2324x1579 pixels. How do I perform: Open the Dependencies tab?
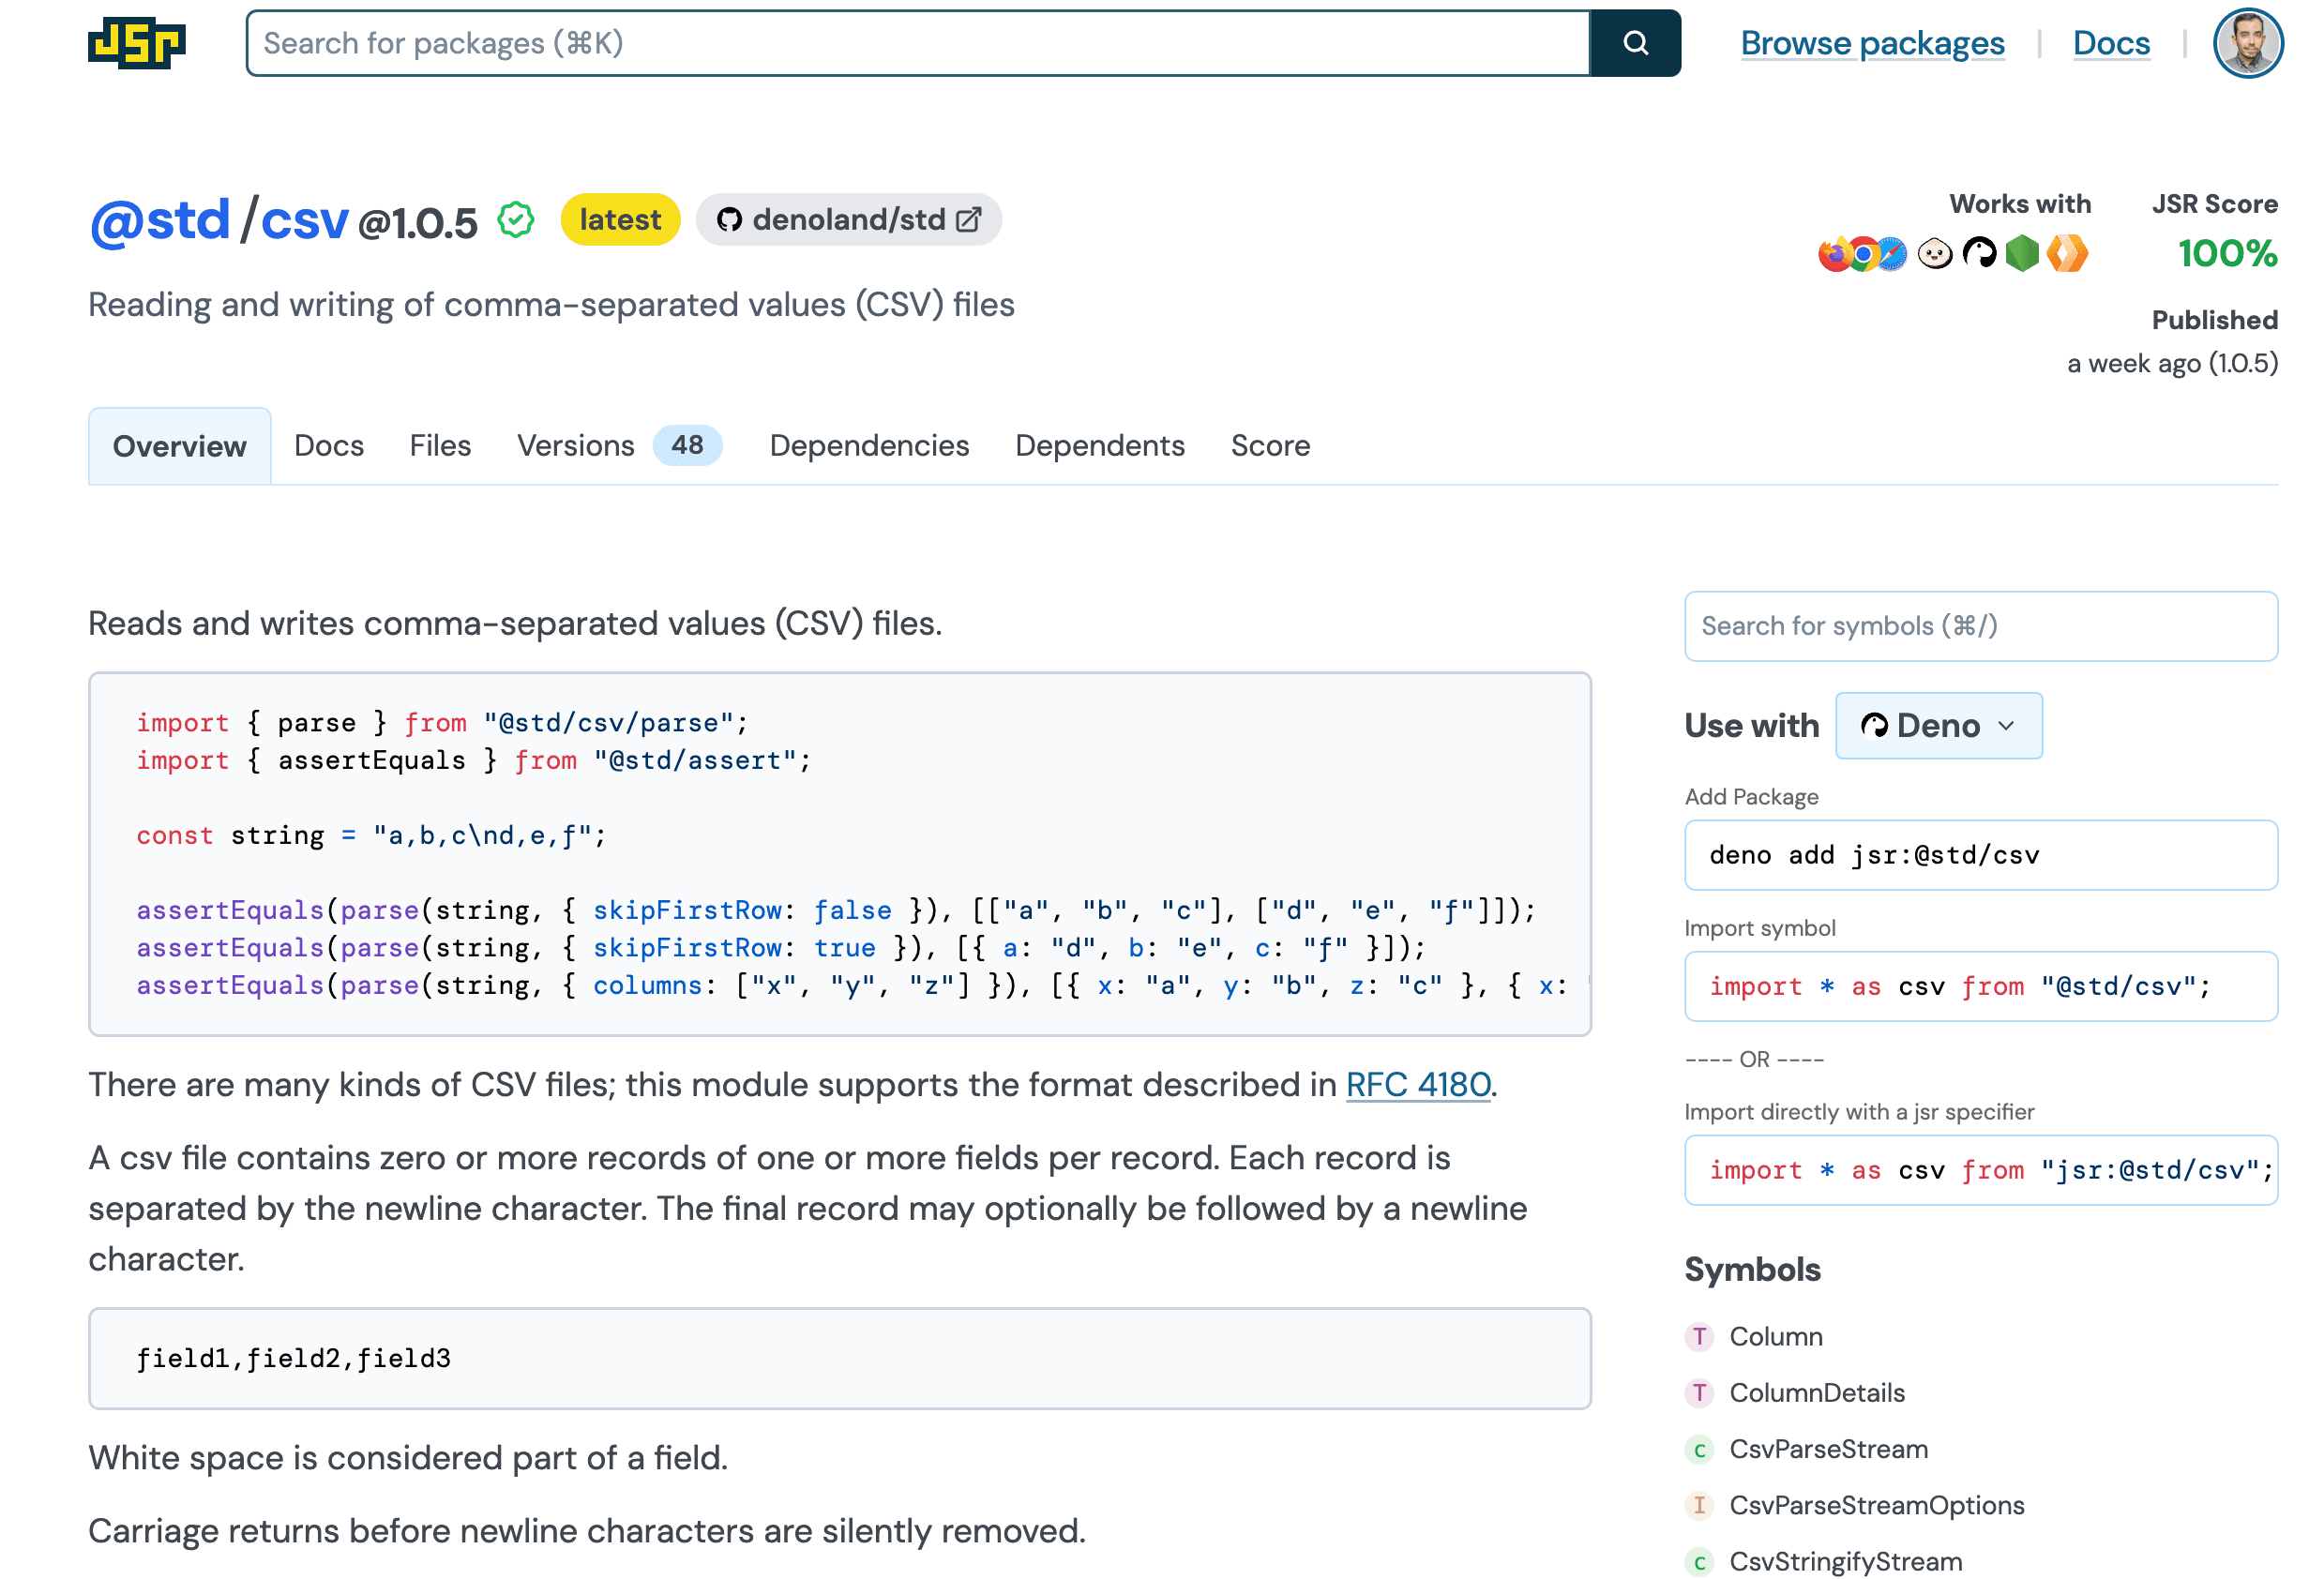pyautogui.click(x=869, y=446)
